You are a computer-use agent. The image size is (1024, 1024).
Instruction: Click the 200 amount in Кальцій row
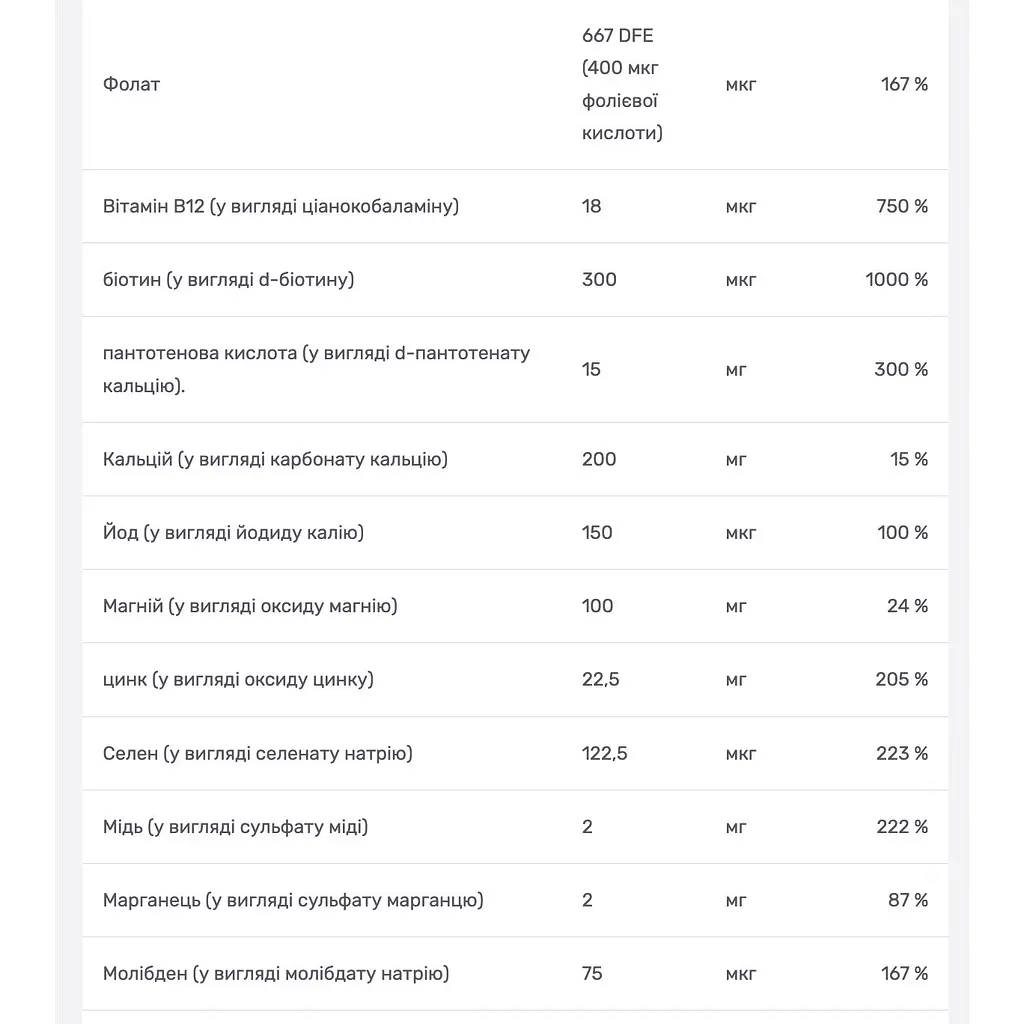pyautogui.click(x=599, y=459)
